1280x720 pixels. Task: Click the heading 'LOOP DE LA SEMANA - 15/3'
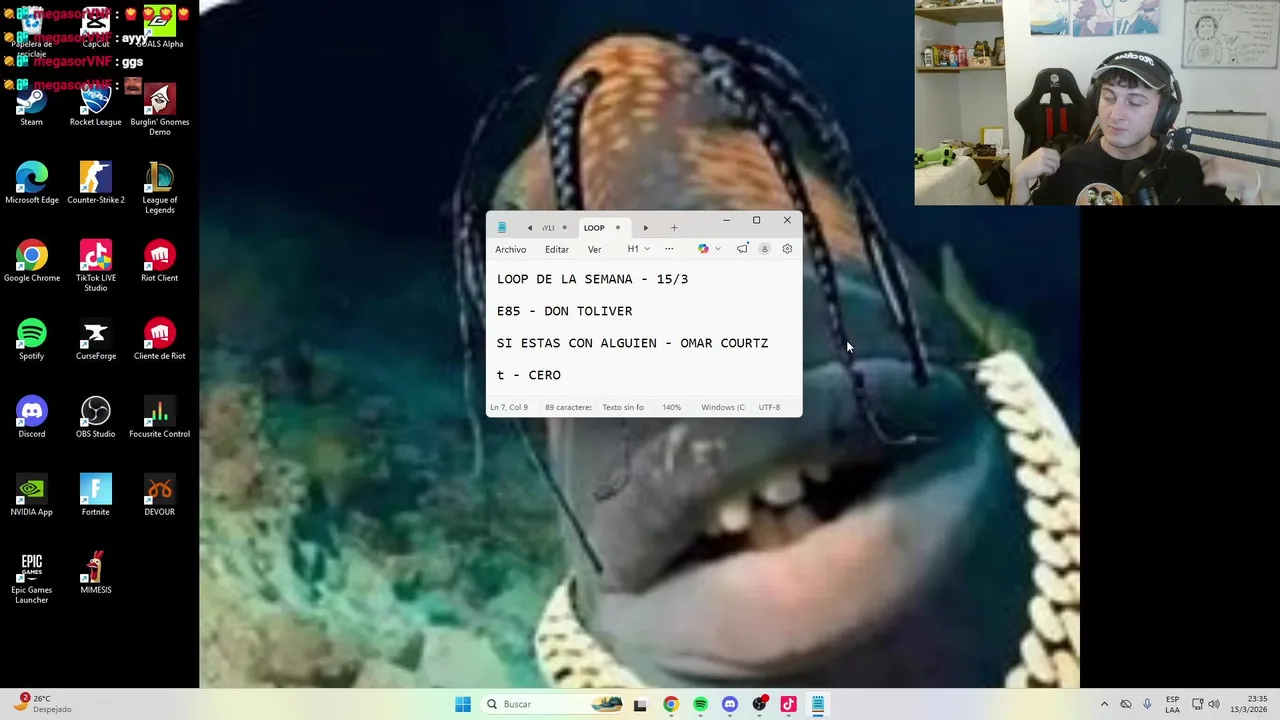592,279
